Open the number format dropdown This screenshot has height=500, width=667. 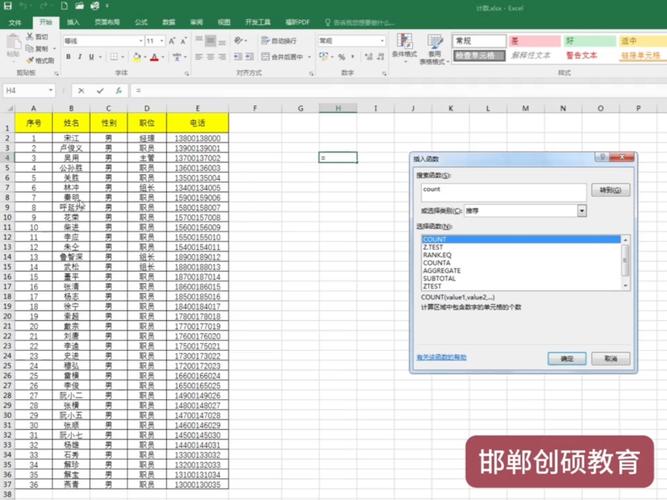pyautogui.click(x=382, y=40)
